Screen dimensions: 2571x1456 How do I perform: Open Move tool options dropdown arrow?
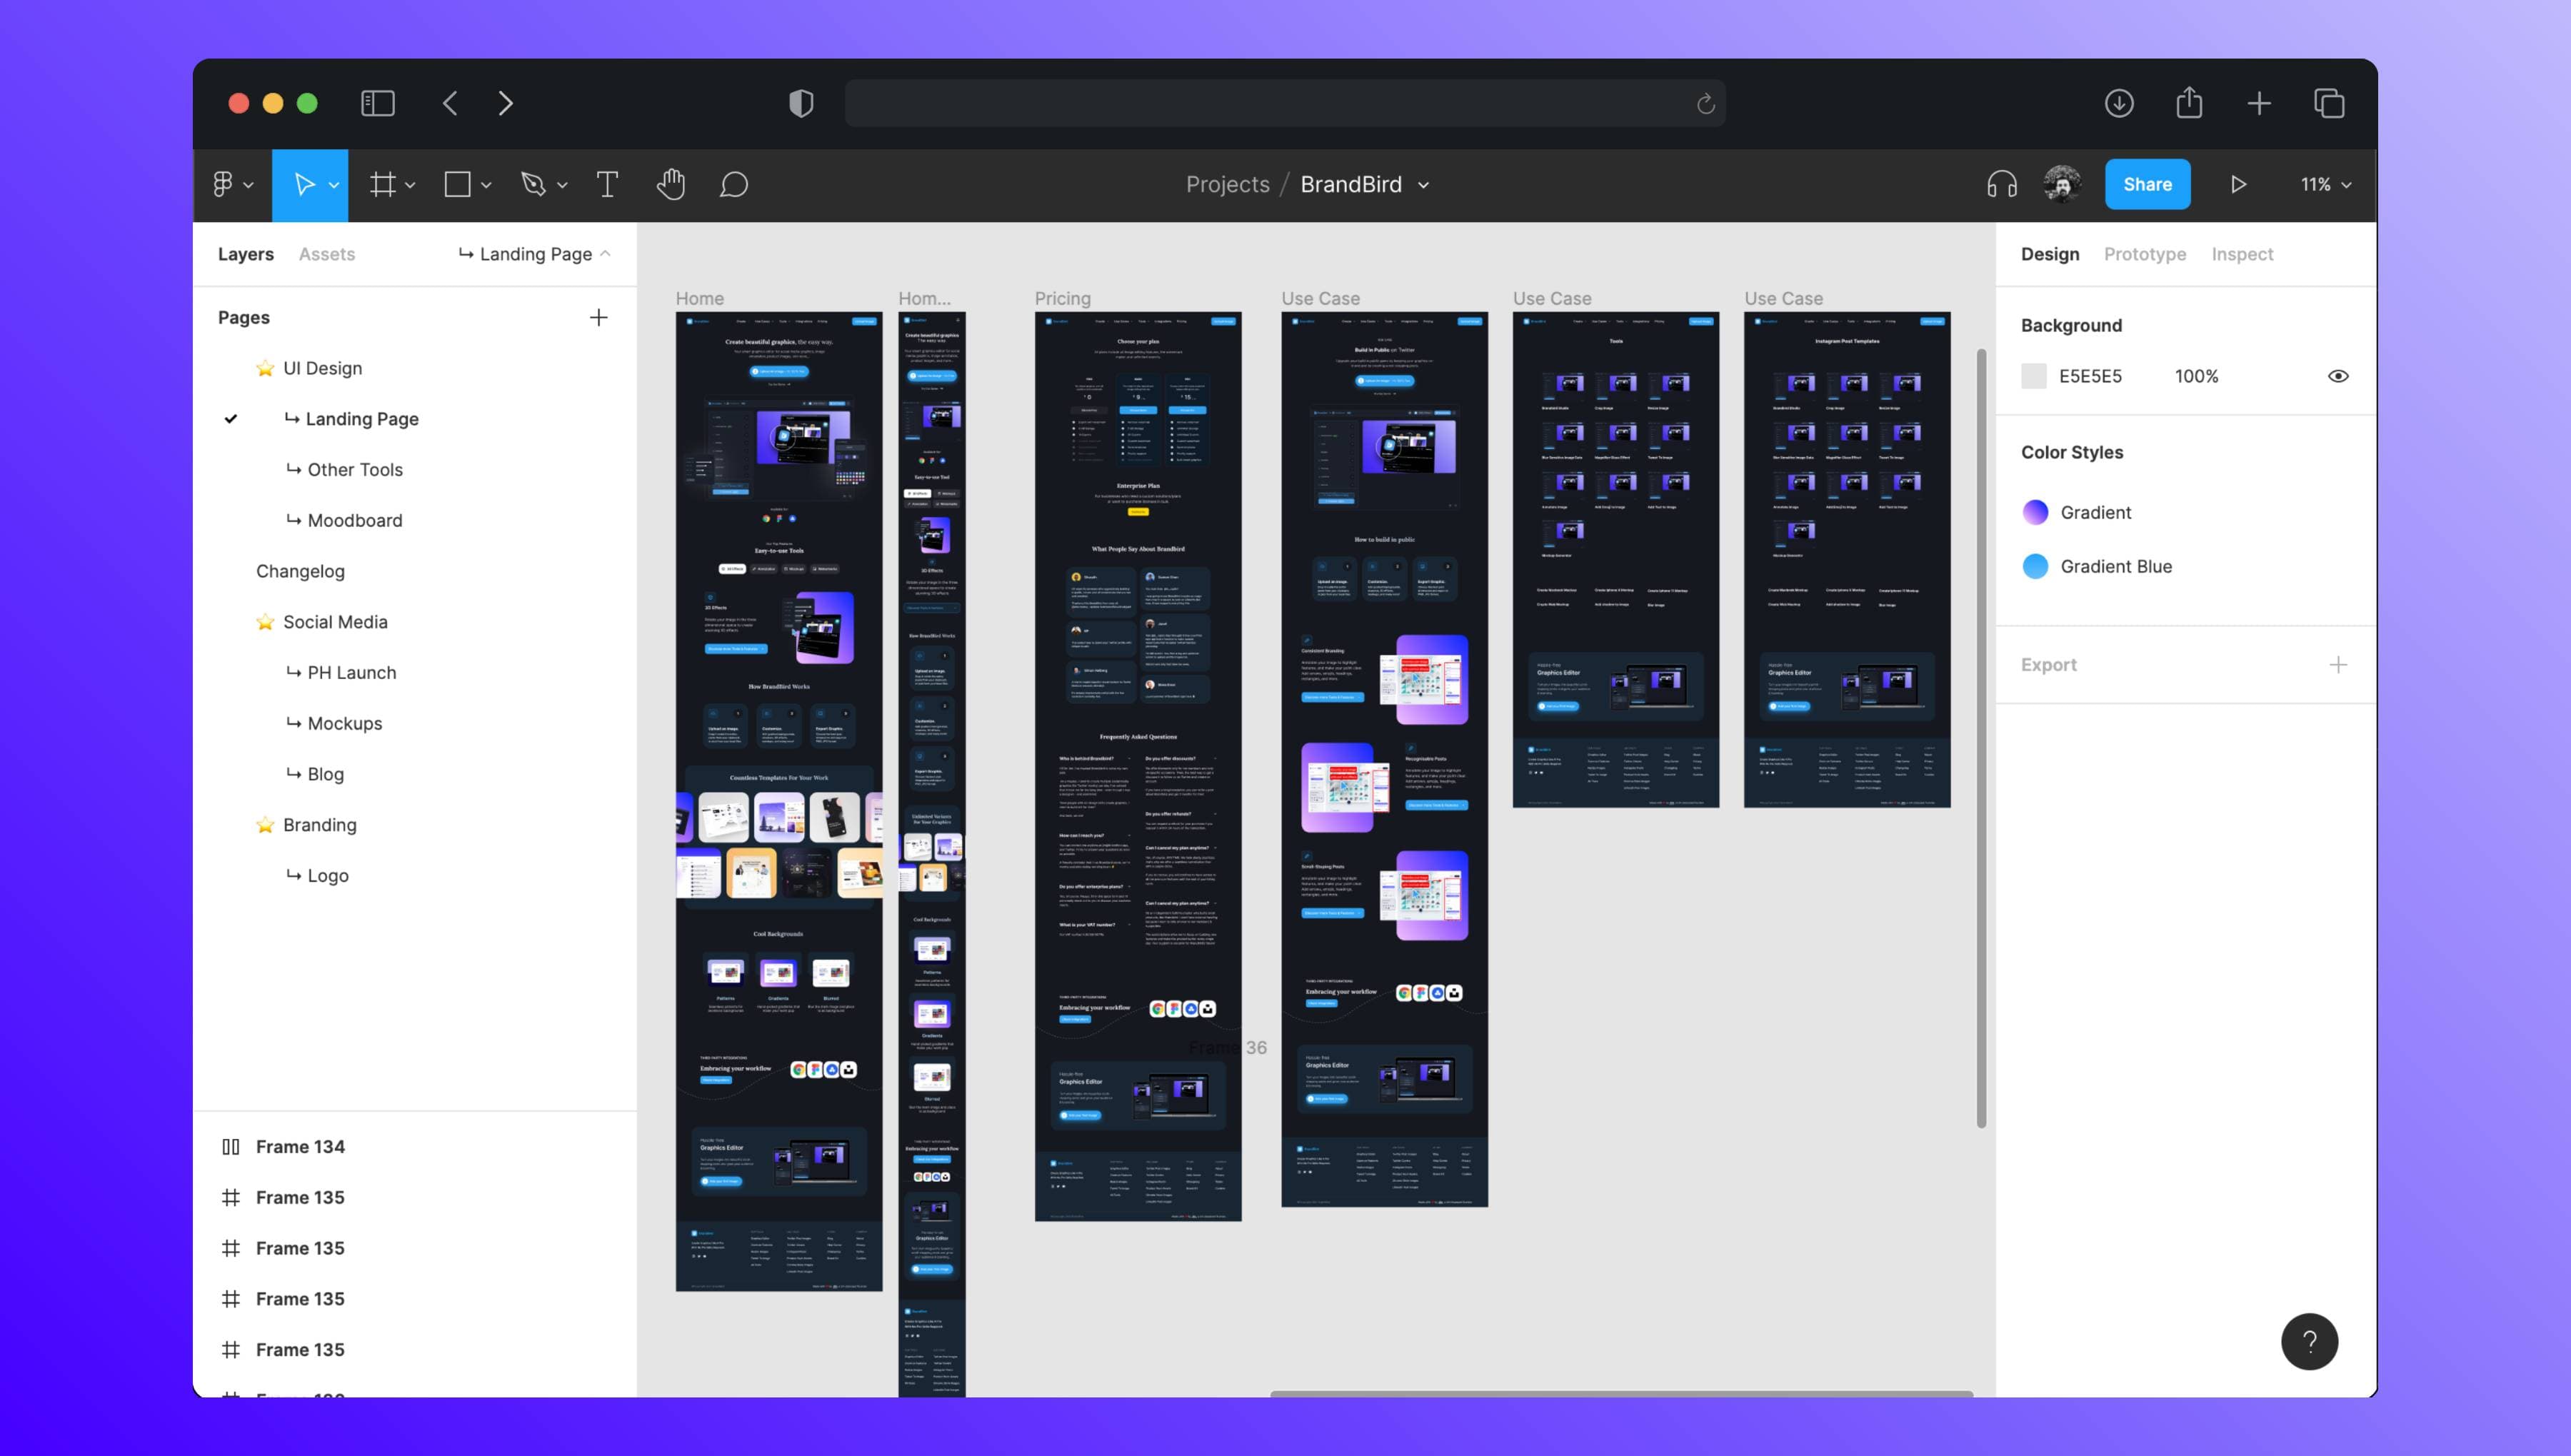point(334,185)
